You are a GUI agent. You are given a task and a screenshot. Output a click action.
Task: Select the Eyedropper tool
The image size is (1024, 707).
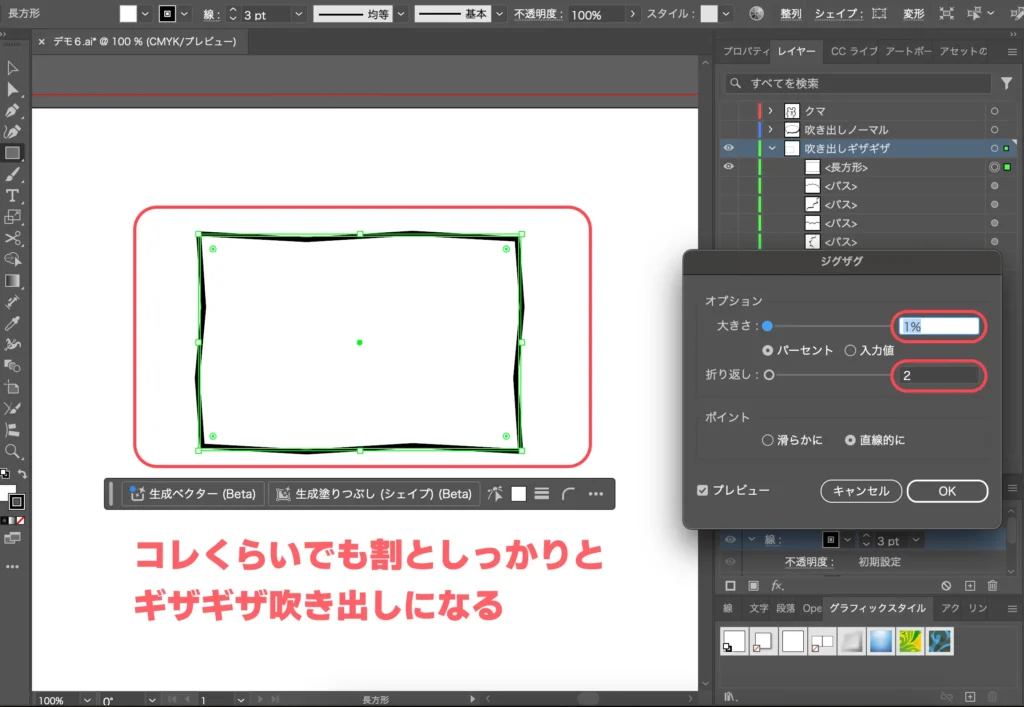pos(13,325)
